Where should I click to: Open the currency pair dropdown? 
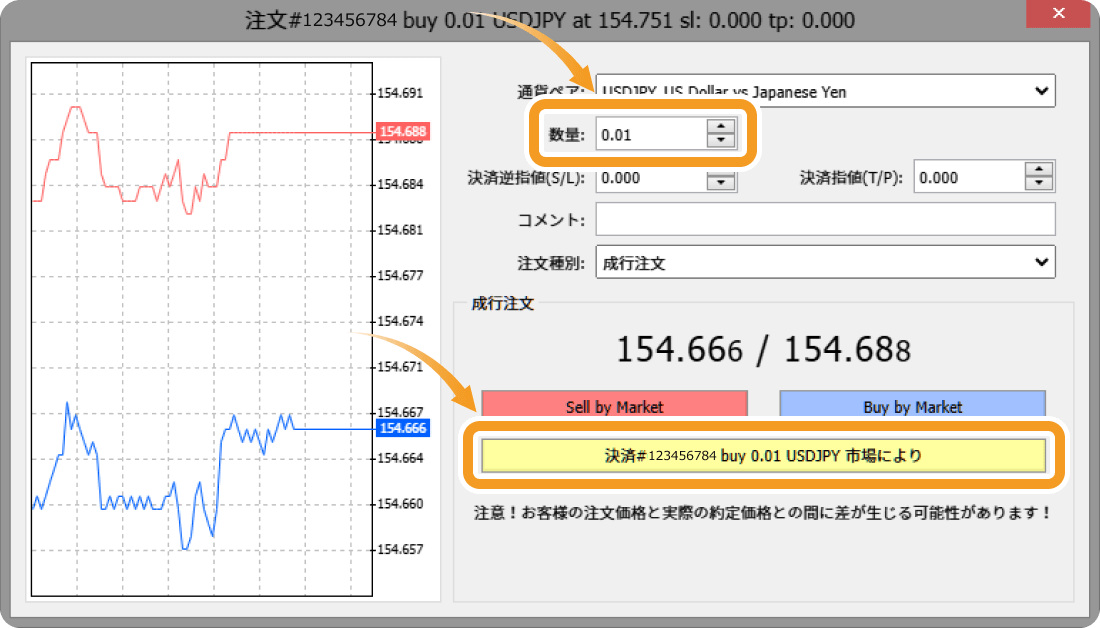pos(825,92)
